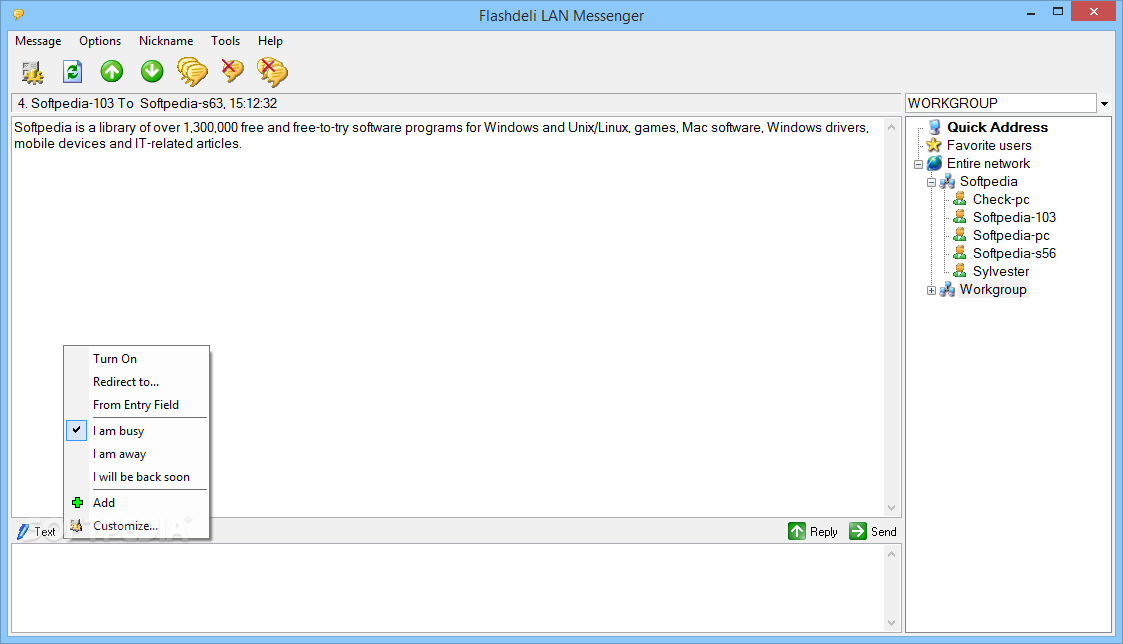Collapse the Softpedia tree node
This screenshot has height=644, width=1123.
click(x=931, y=182)
